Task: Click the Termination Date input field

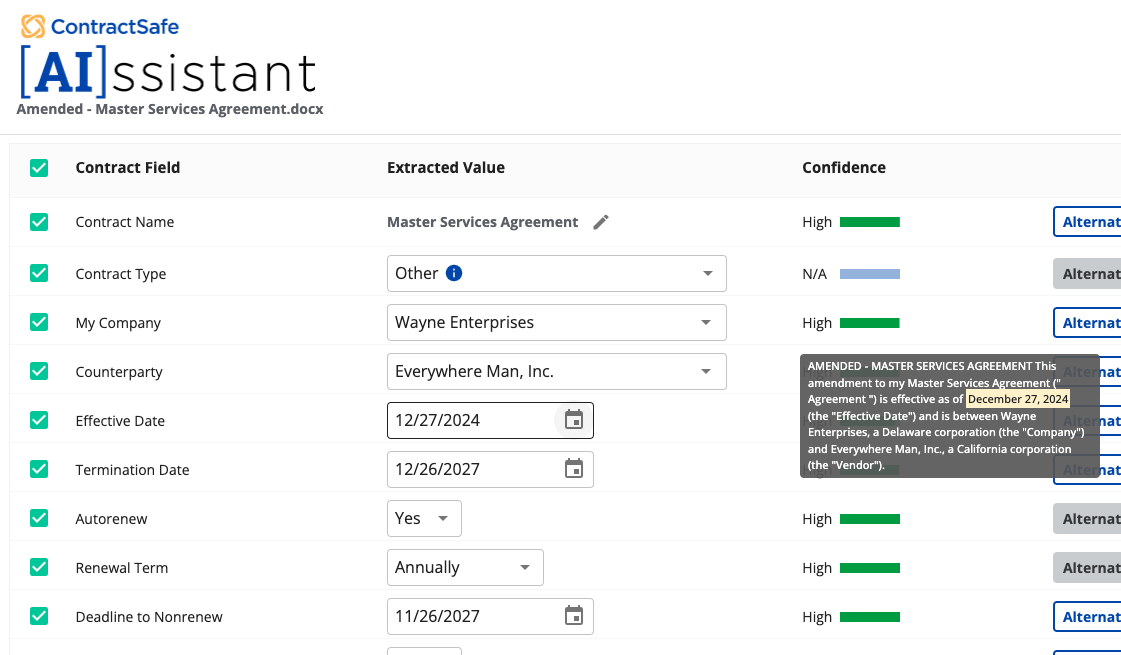Action: click(x=470, y=468)
